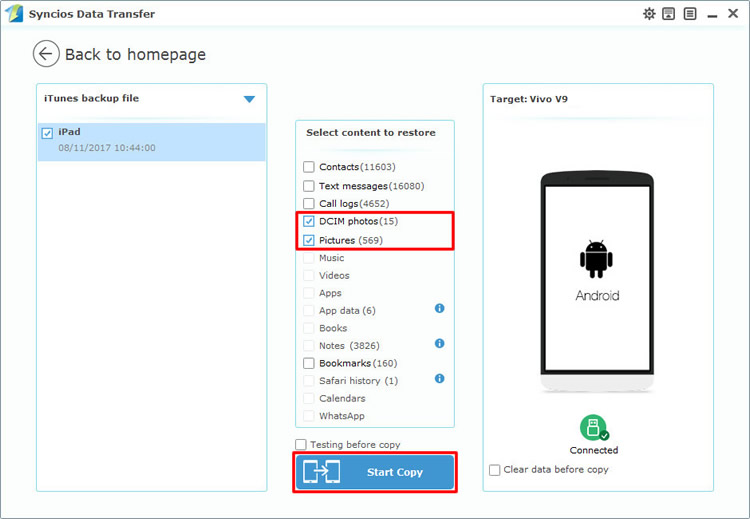Click the Start Copy button
The width and height of the screenshot is (750, 519).
(x=375, y=472)
